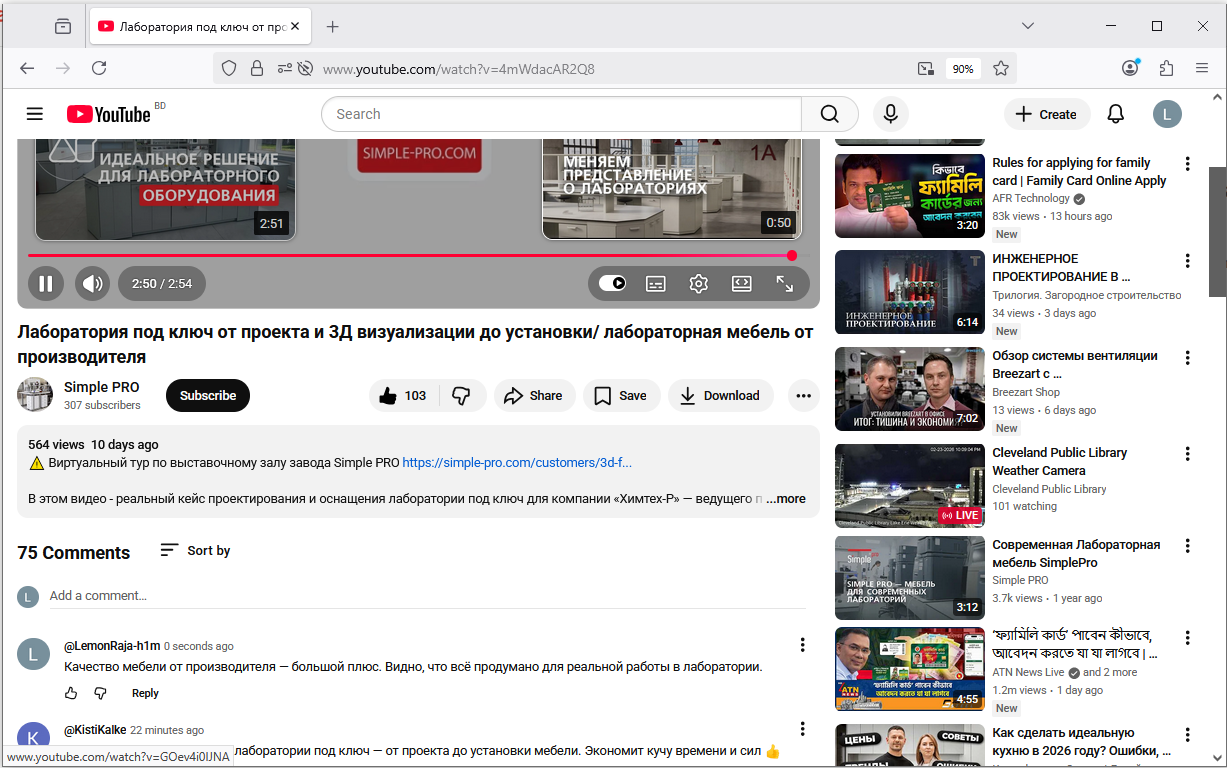Viewport: 1227px width, 768px height.
Task: Click the search magnifier button
Action: click(x=830, y=114)
